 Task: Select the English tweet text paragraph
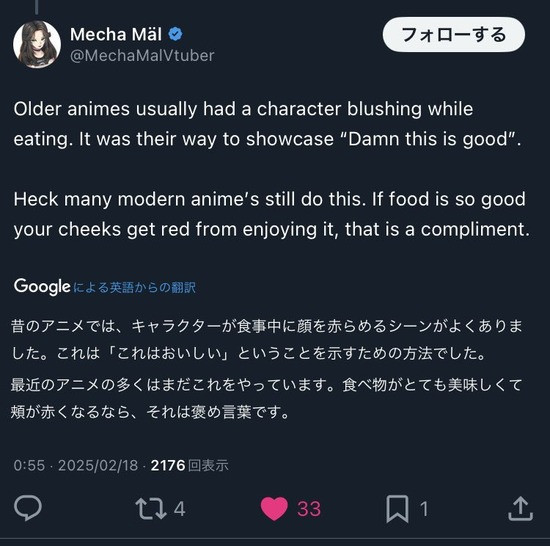(x=271, y=169)
